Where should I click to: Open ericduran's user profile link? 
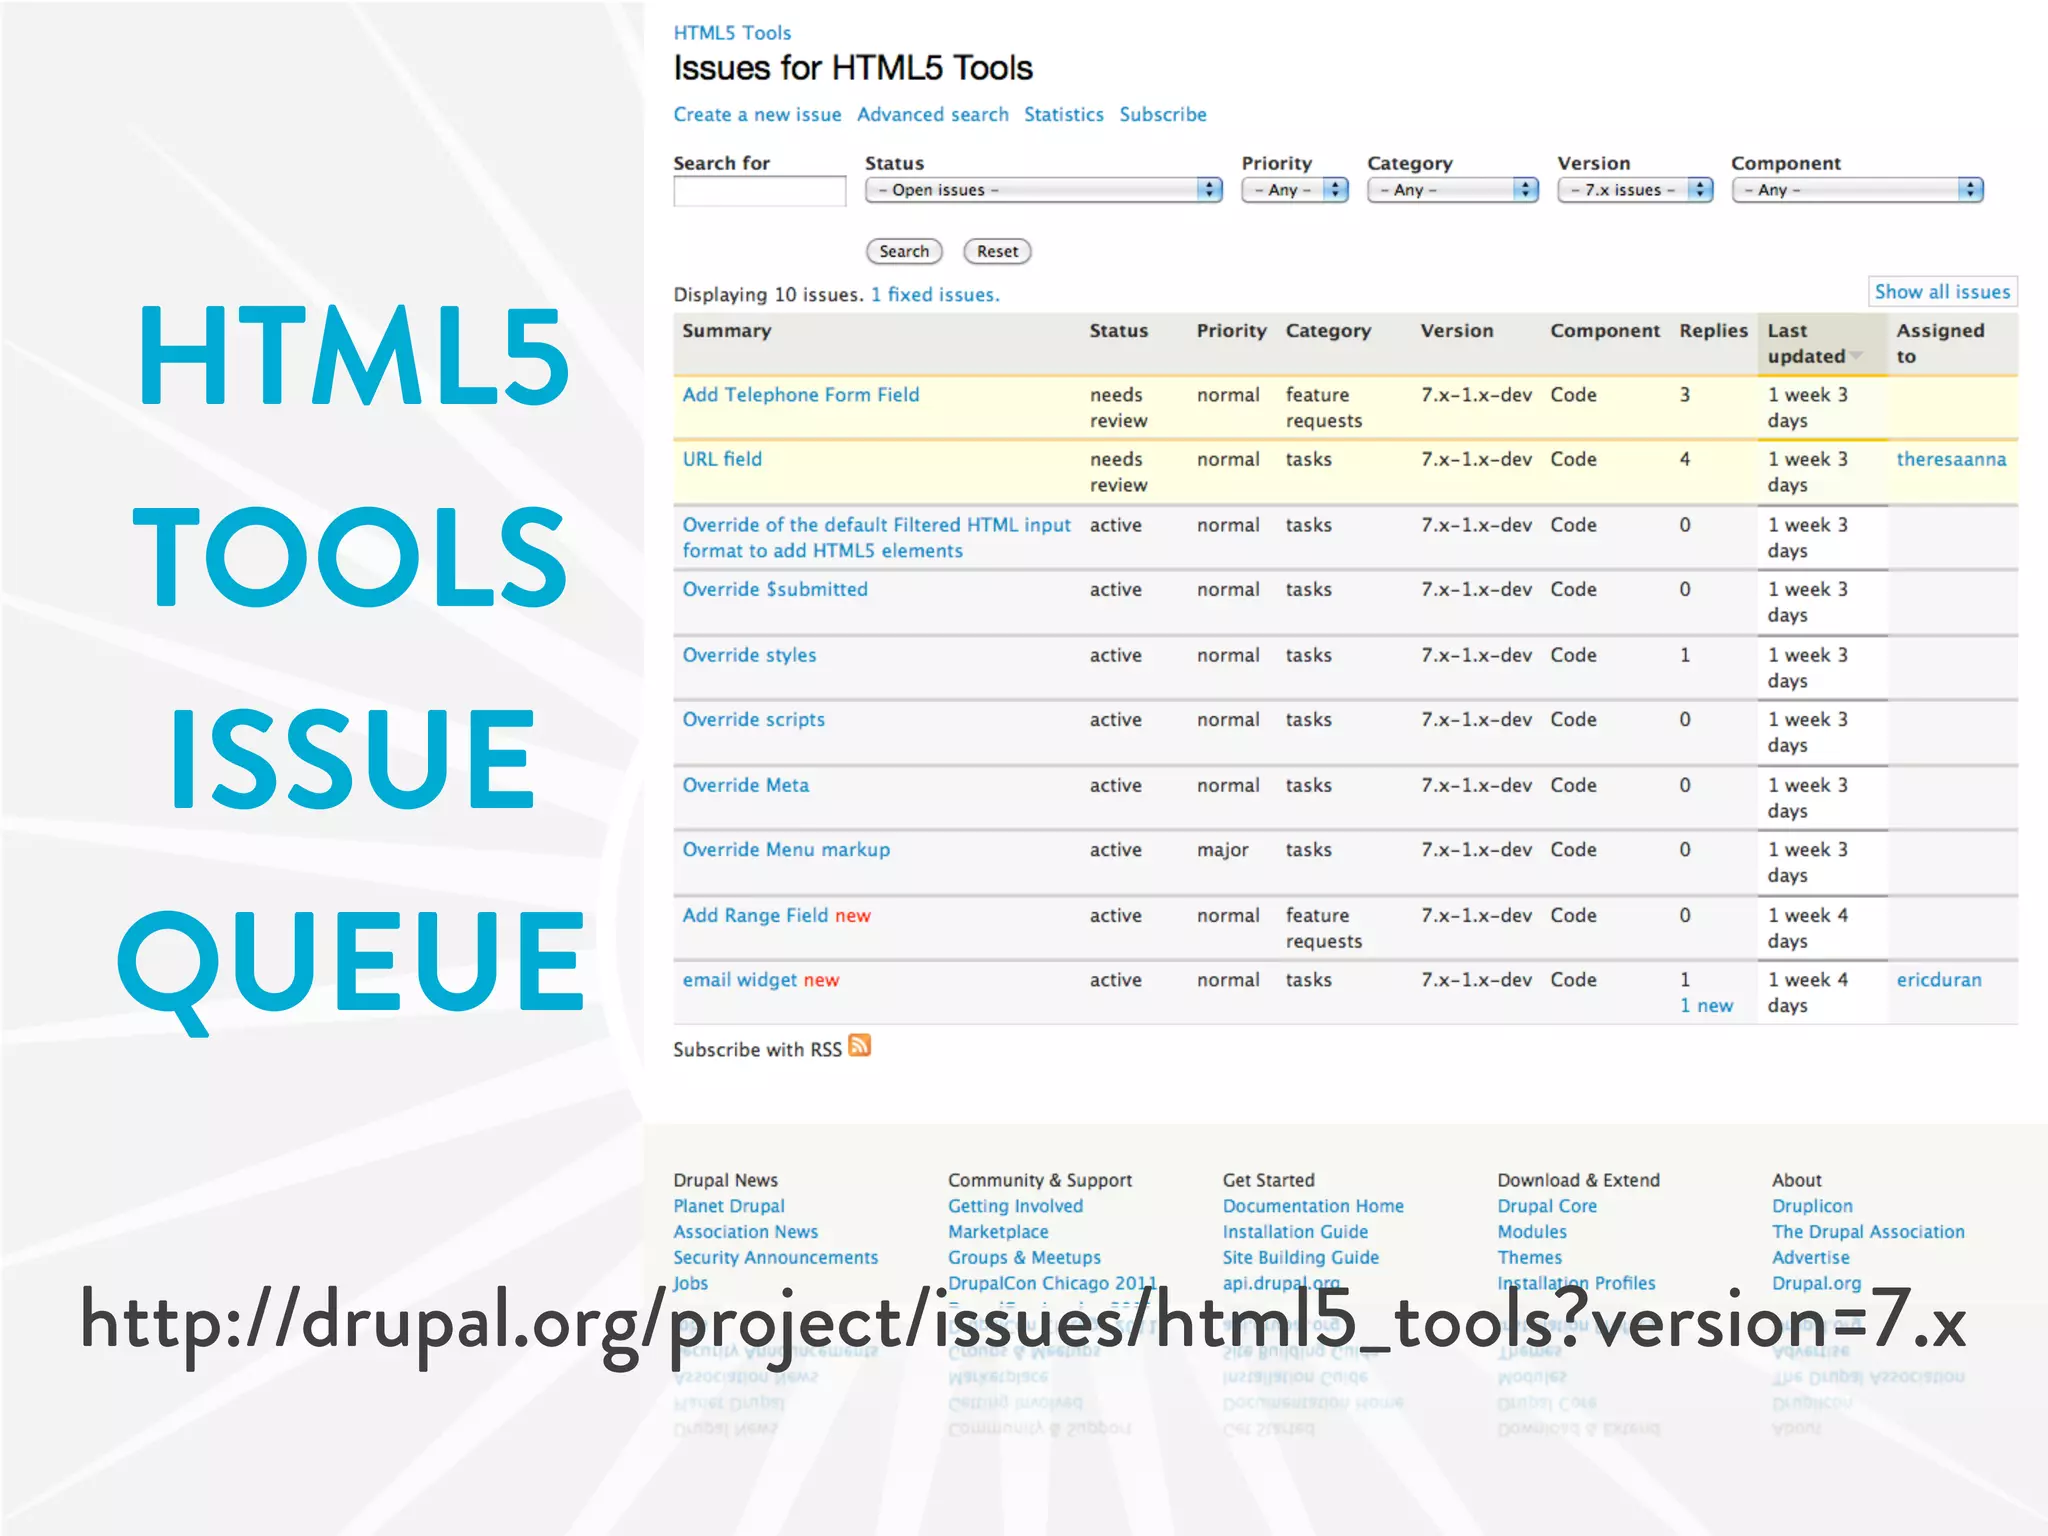click(x=1939, y=980)
